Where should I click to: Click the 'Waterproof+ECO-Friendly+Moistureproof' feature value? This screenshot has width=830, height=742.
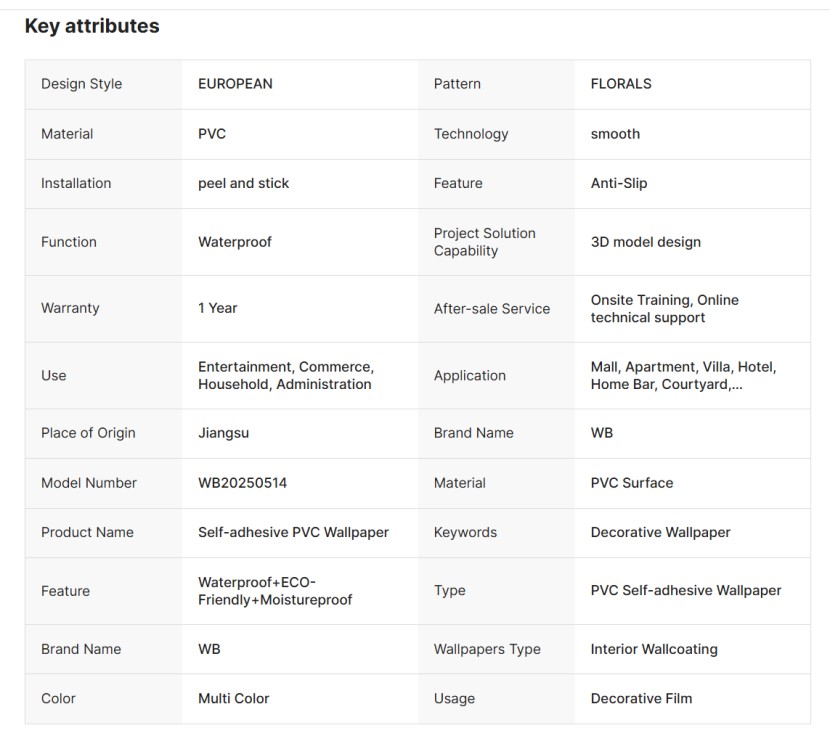pos(275,590)
